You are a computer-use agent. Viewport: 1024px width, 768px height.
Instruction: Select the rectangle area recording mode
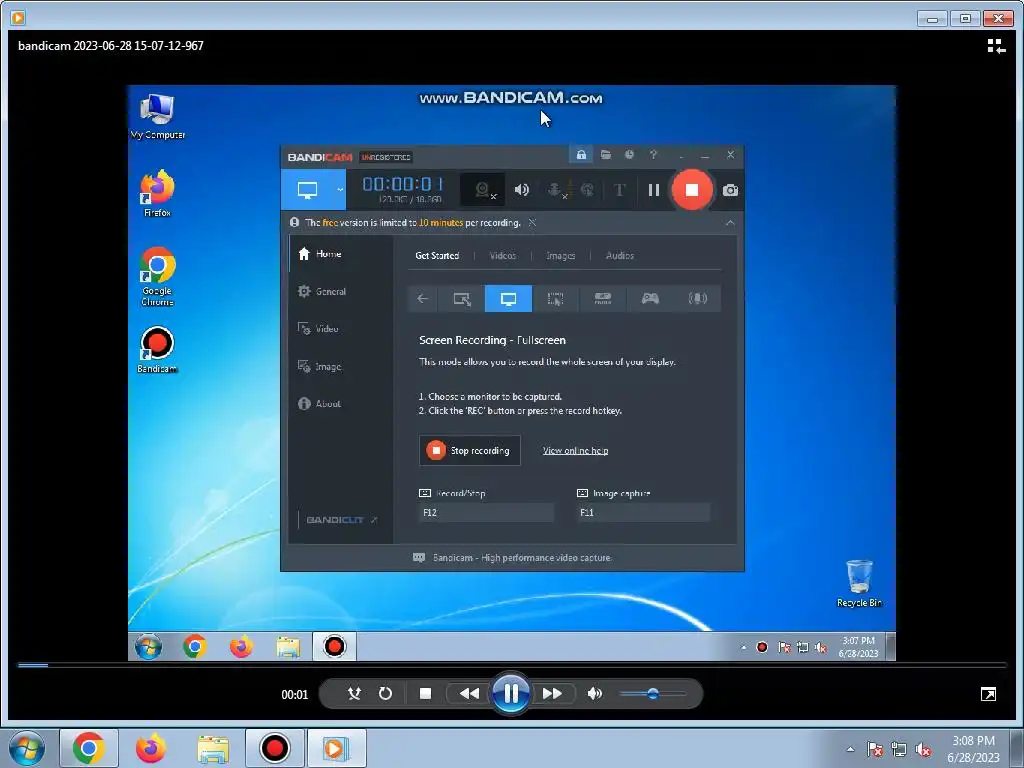click(462, 298)
